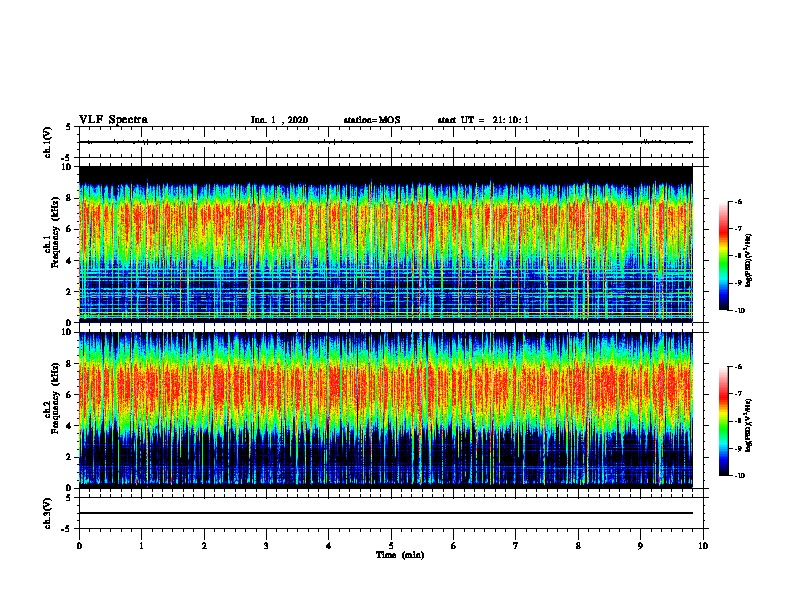Click the ch.1 spectrogram color scale bar
792x612 pixels.
click(723, 256)
